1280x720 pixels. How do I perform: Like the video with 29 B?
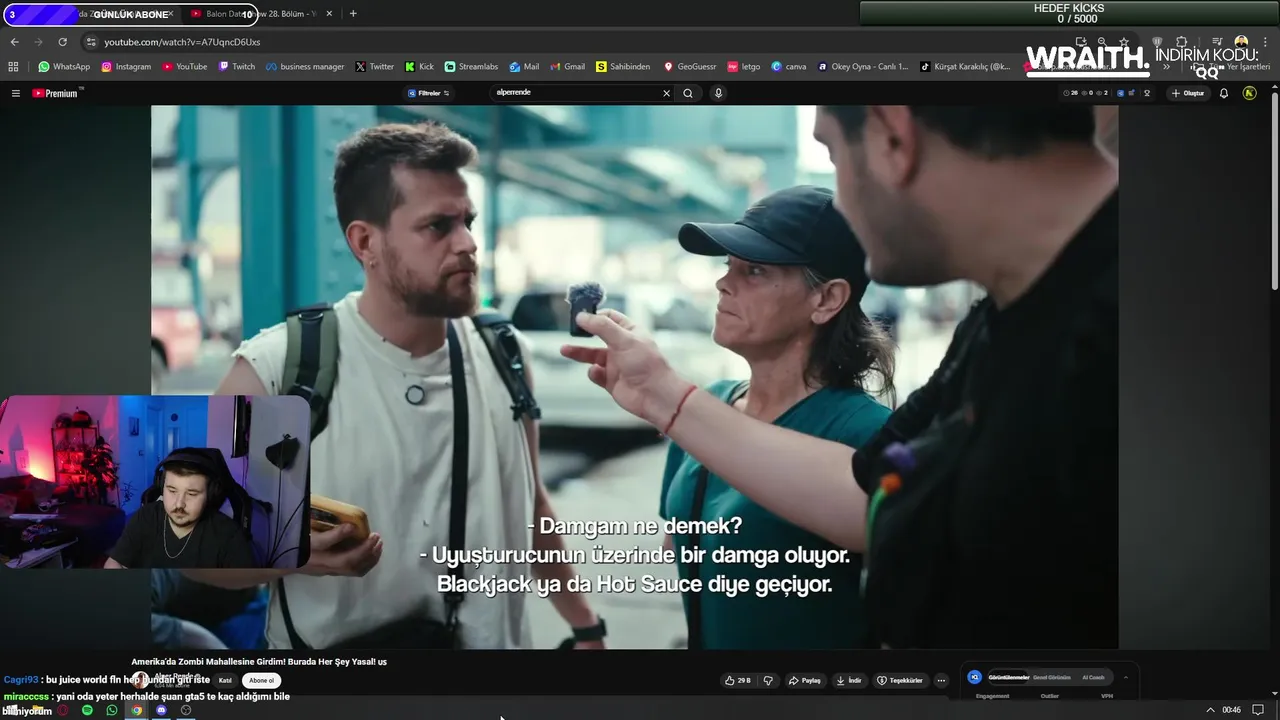pyautogui.click(x=738, y=680)
